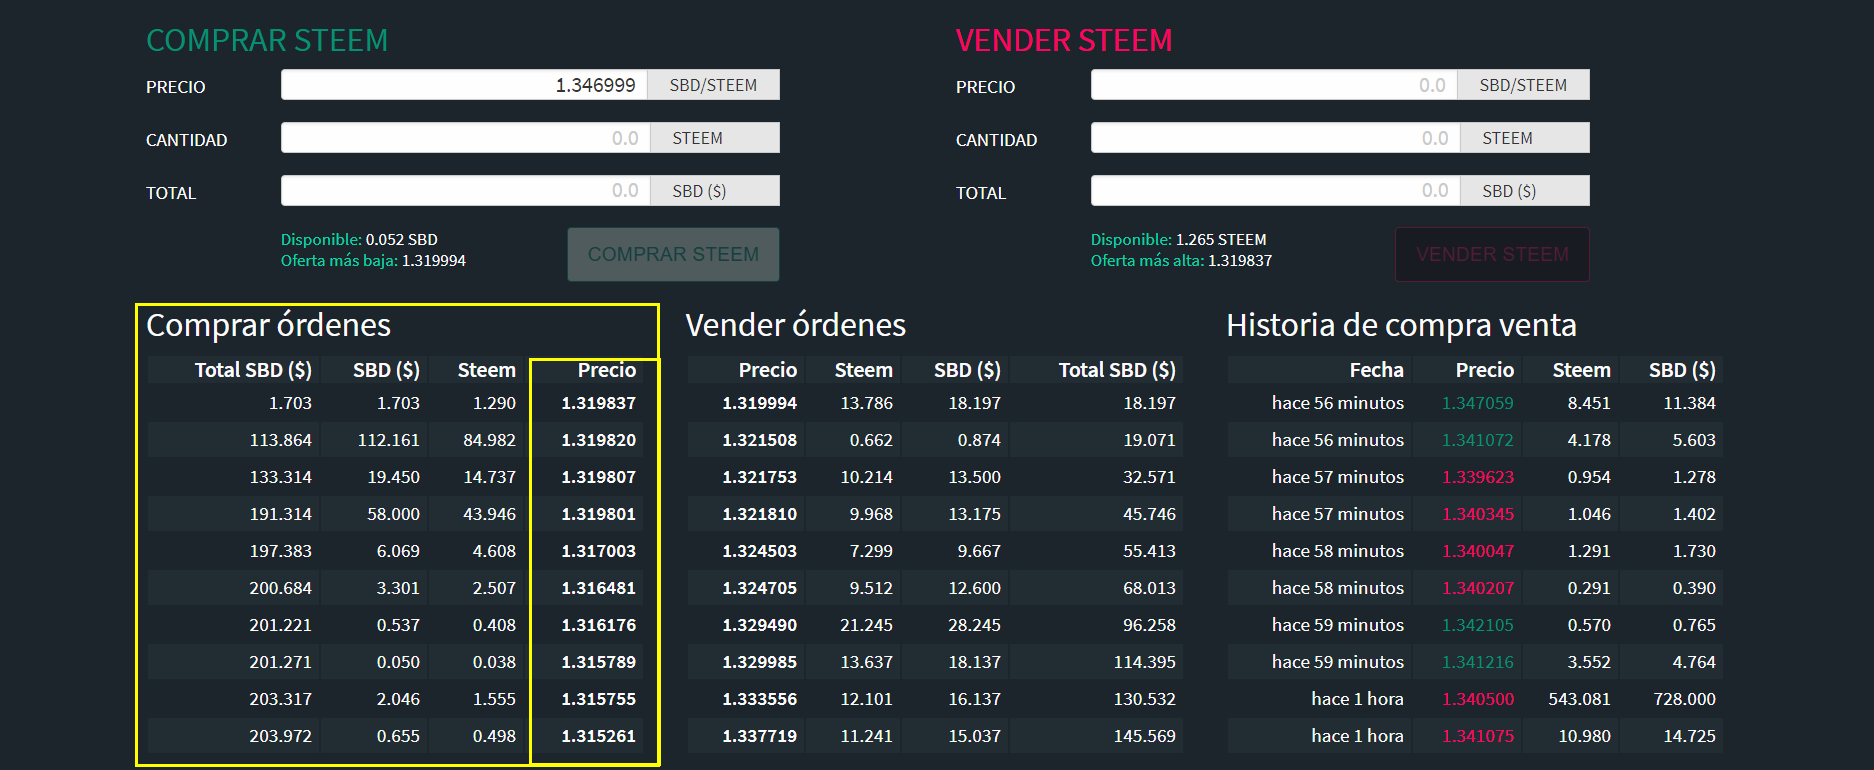
Task: Click trade history price 1.341075
Action: (1478, 736)
